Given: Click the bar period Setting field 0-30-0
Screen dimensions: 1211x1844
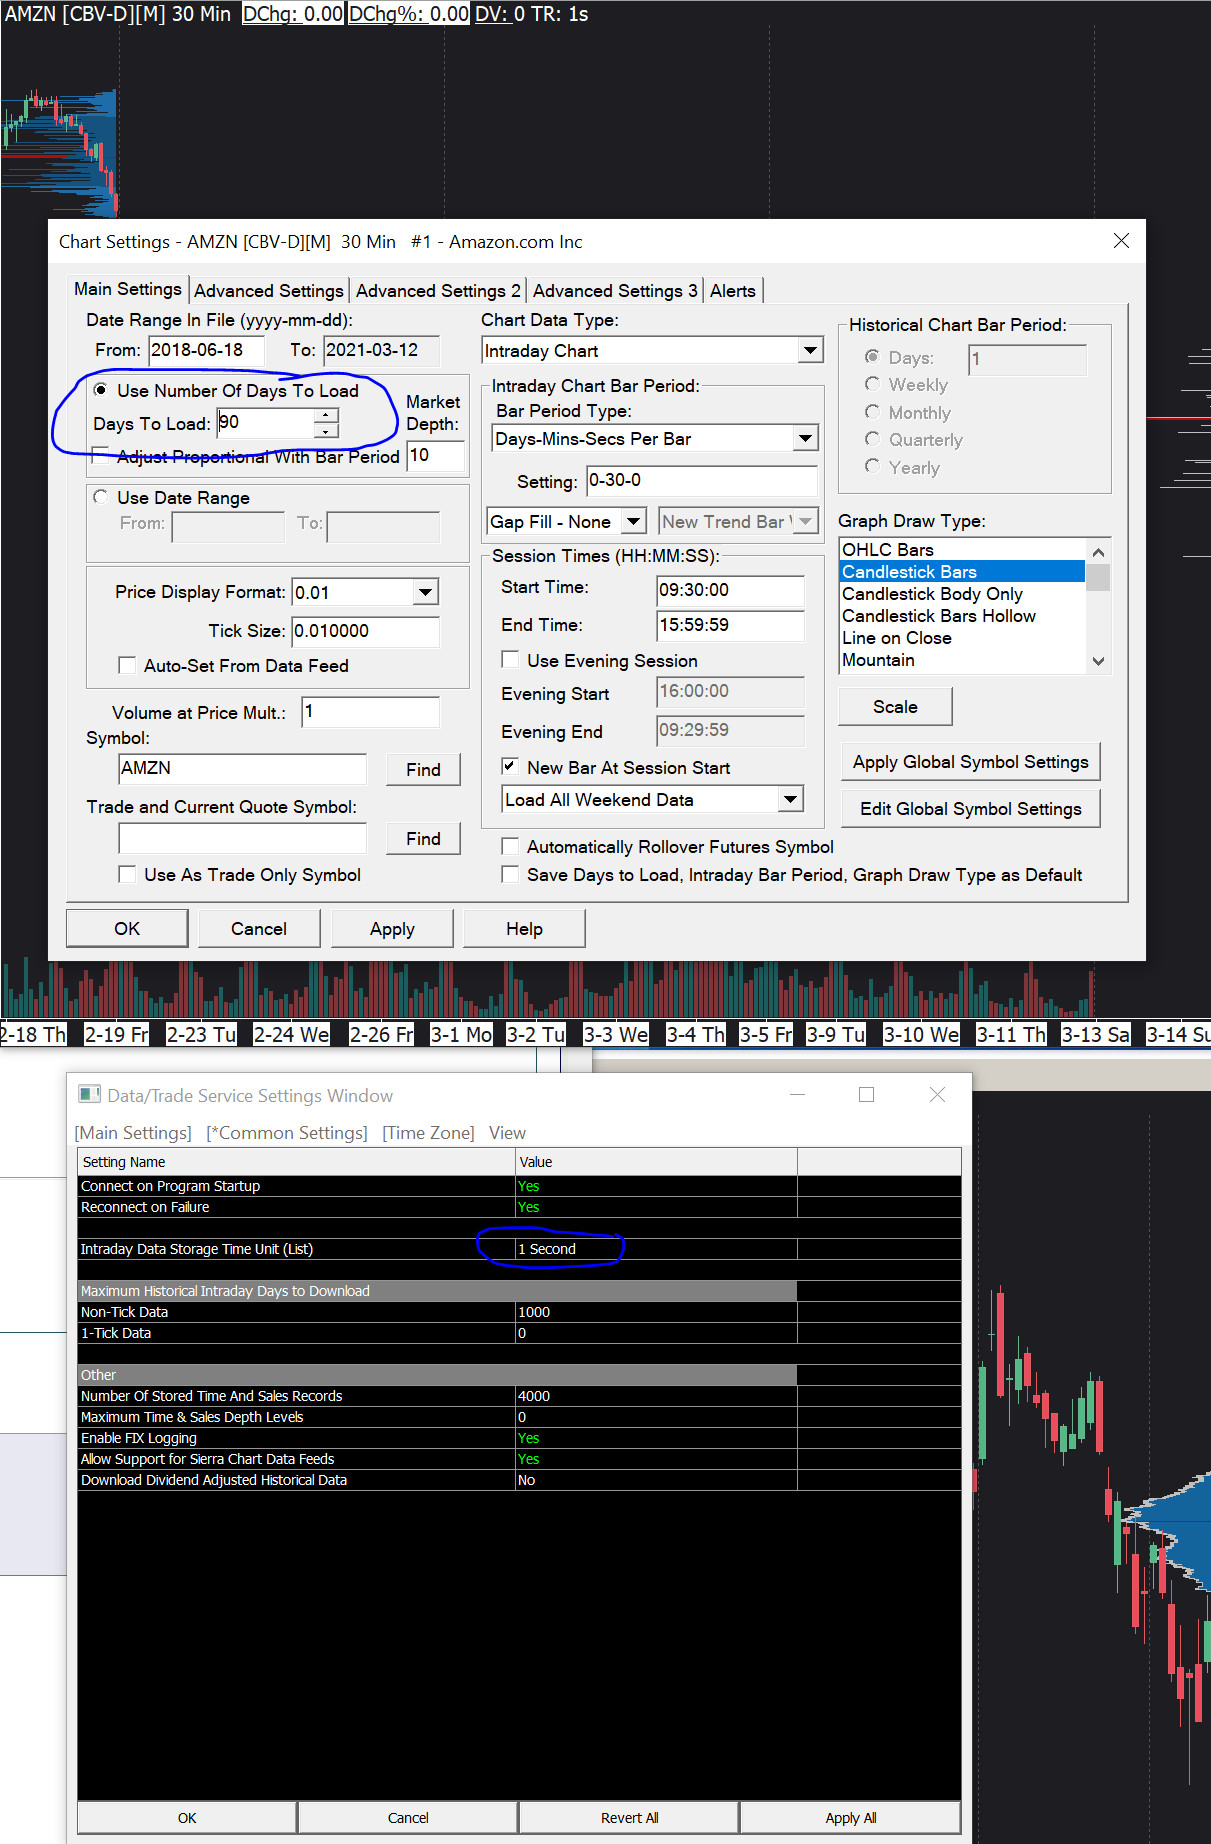Looking at the screenshot, I should click(x=701, y=480).
